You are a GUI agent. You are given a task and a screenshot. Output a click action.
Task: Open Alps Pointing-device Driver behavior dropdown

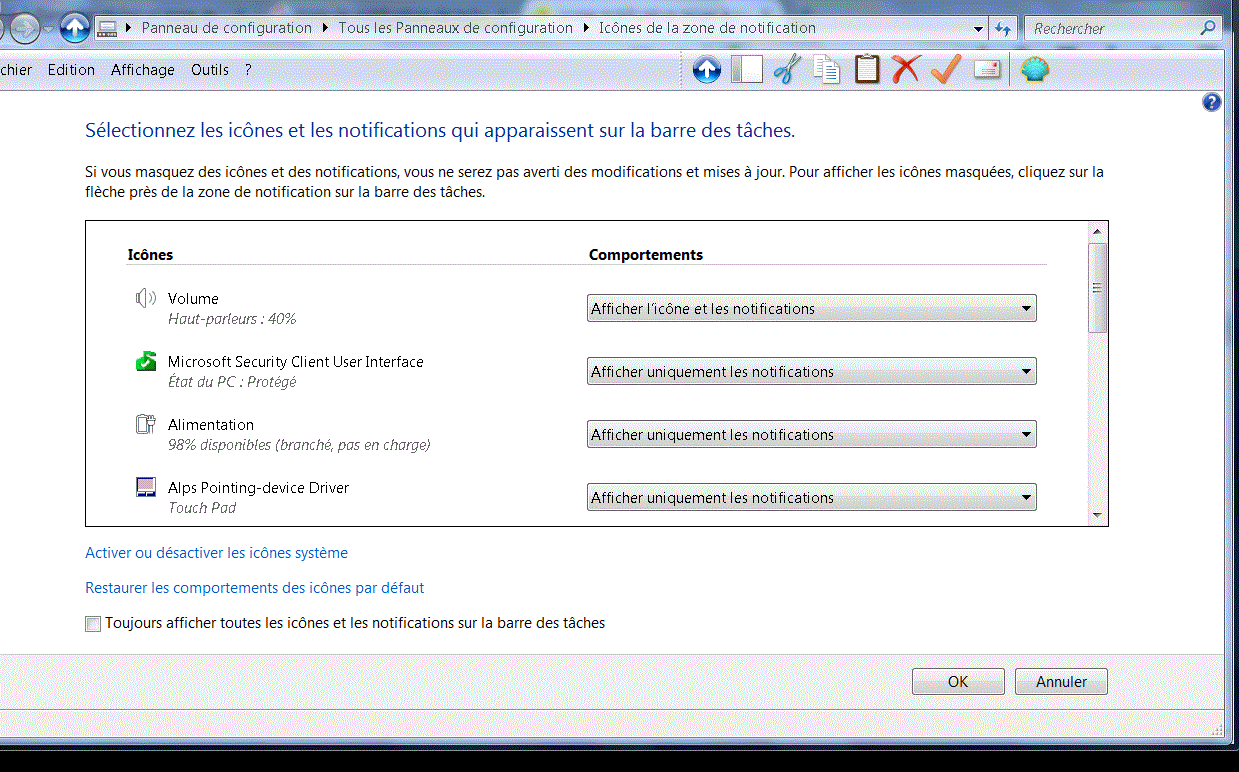point(812,497)
